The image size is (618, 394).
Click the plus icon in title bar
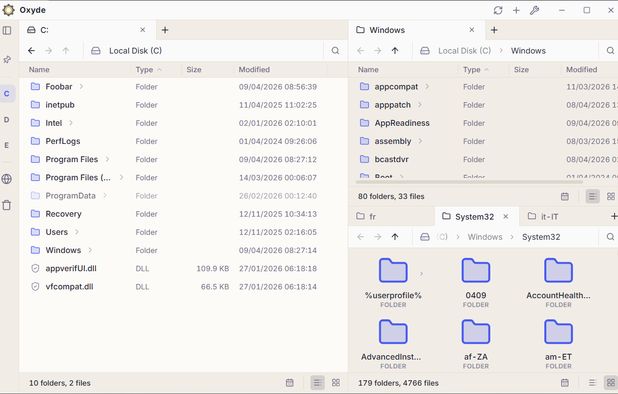point(516,10)
